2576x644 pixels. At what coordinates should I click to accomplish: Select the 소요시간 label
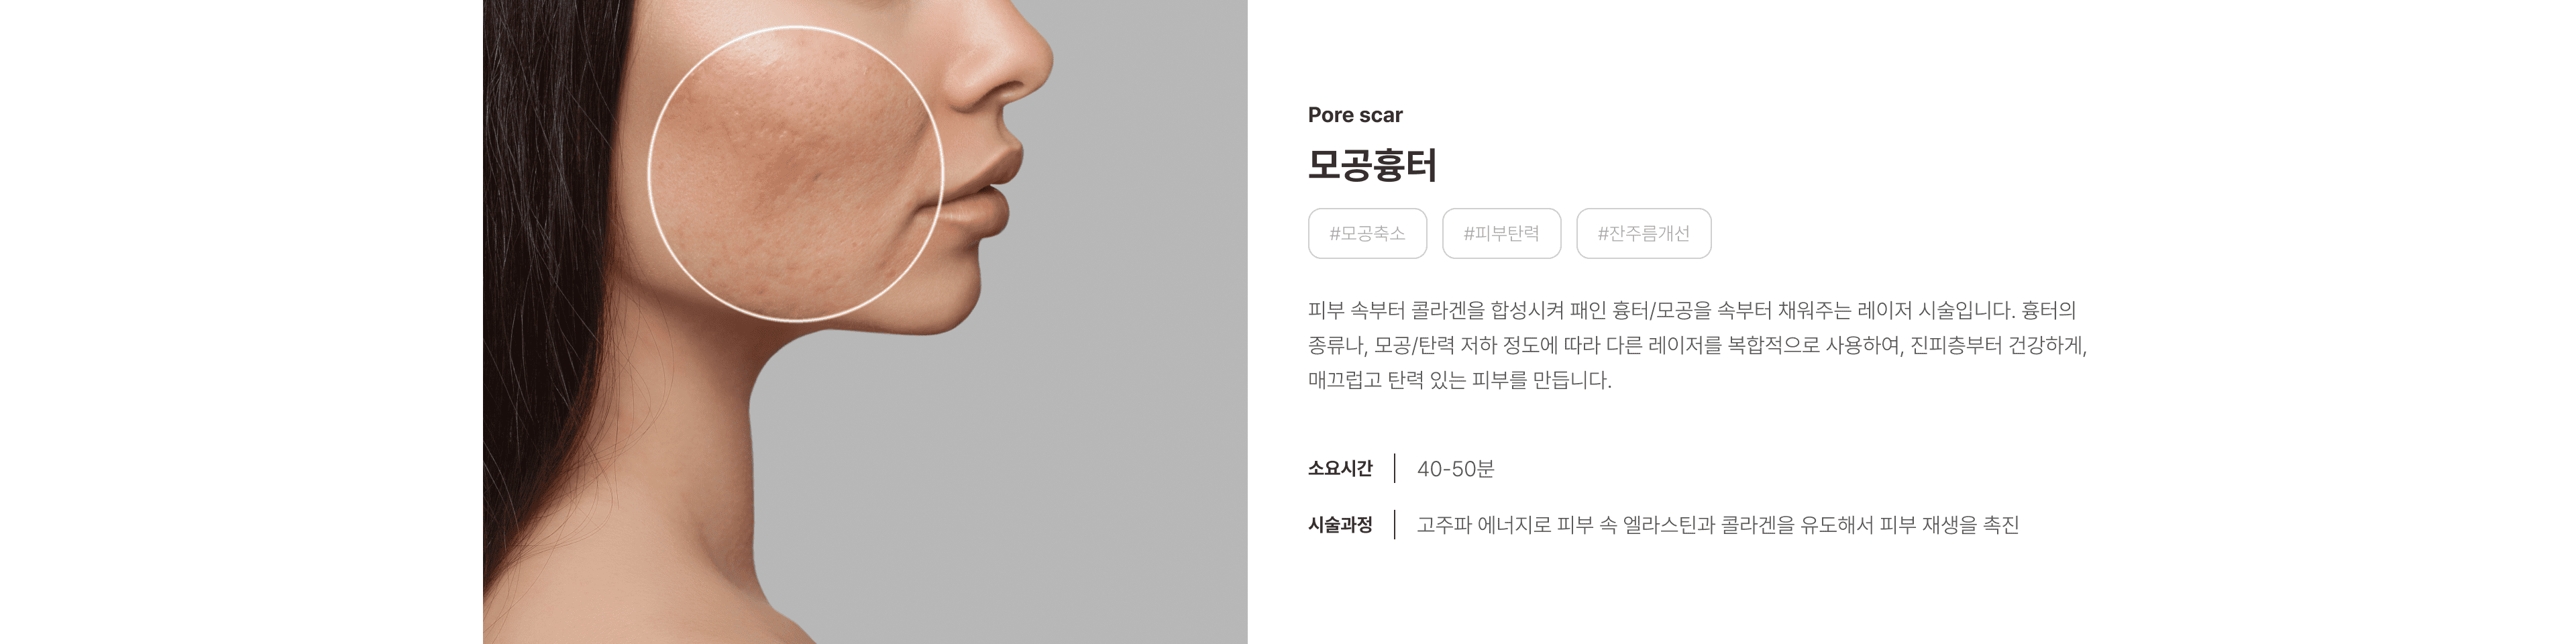1340,468
